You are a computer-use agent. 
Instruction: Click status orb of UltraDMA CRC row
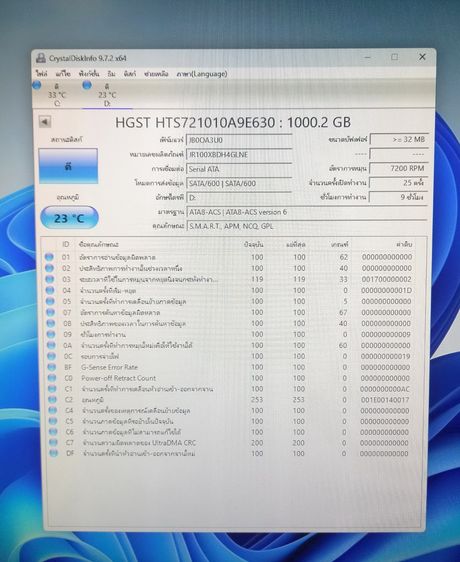click(x=53, y=442)
